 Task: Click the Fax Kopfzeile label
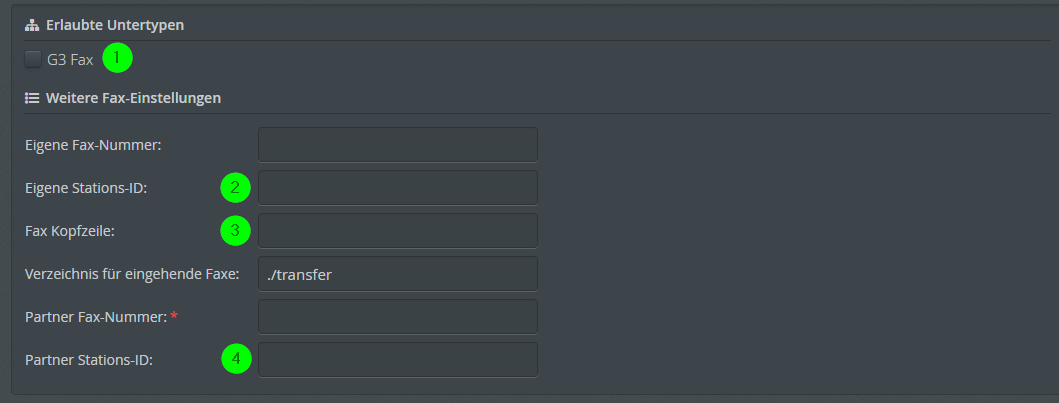pyautogui.click(x=70, y=231)
